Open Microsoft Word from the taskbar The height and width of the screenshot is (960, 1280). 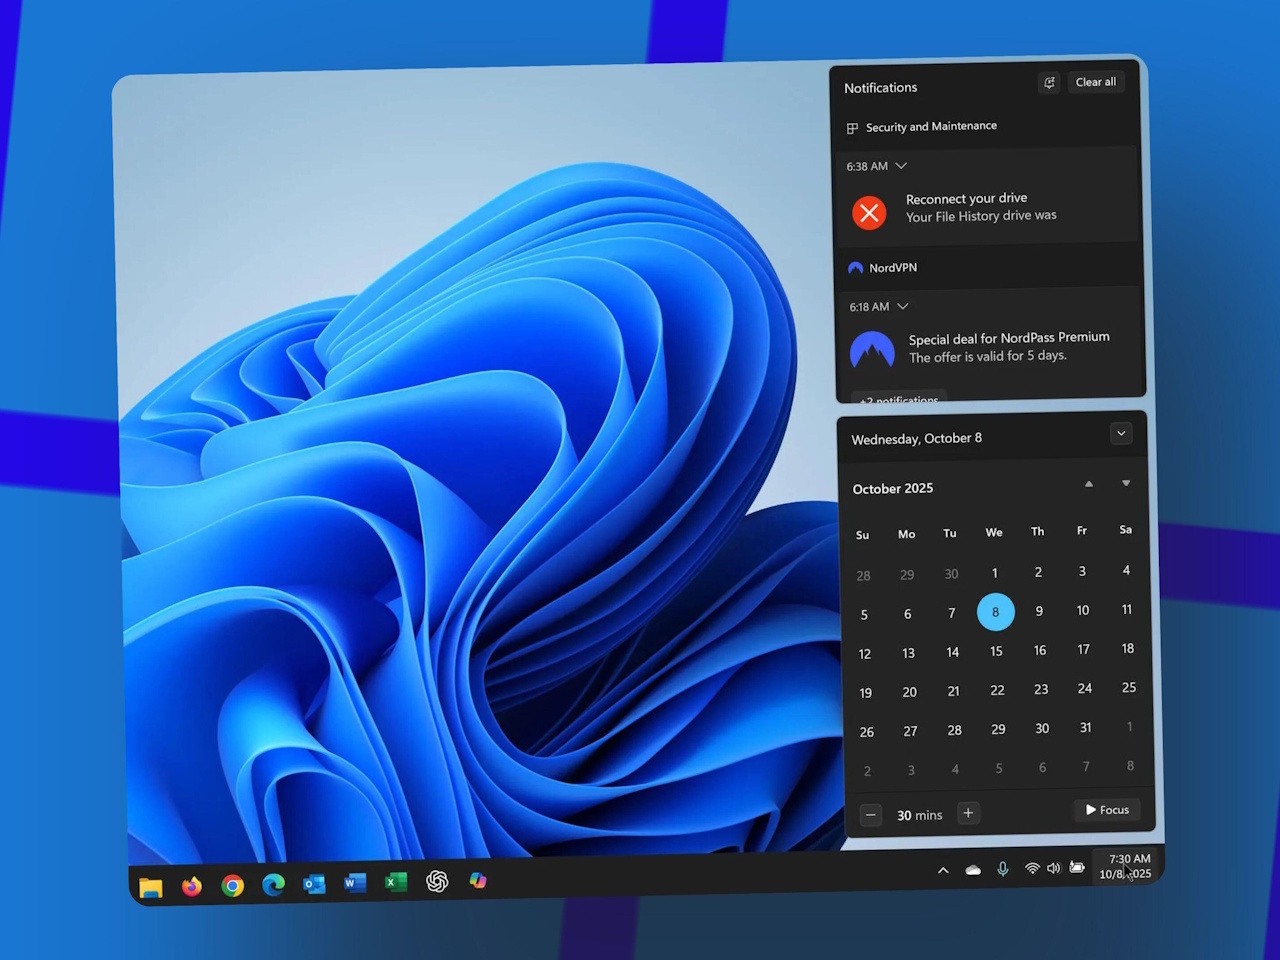[355, 883]
